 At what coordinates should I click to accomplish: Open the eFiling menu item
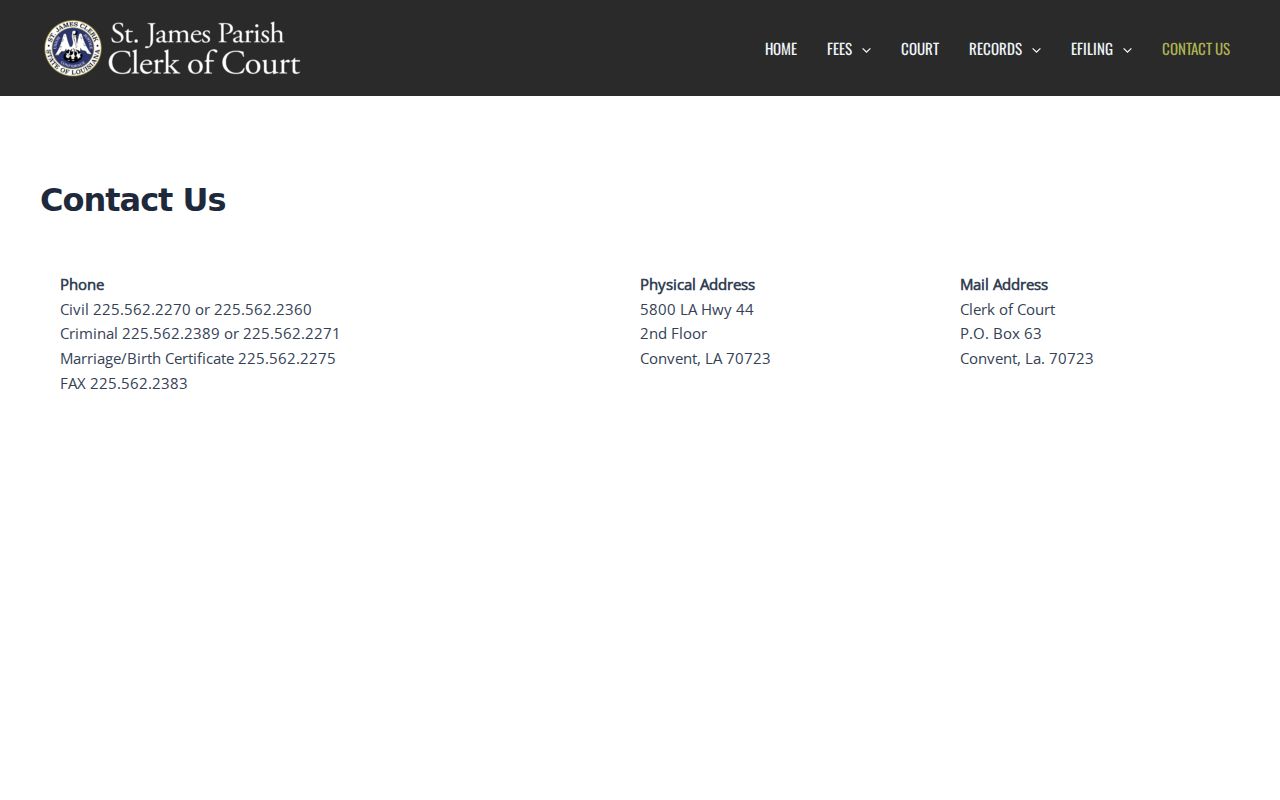(1092, 49)
